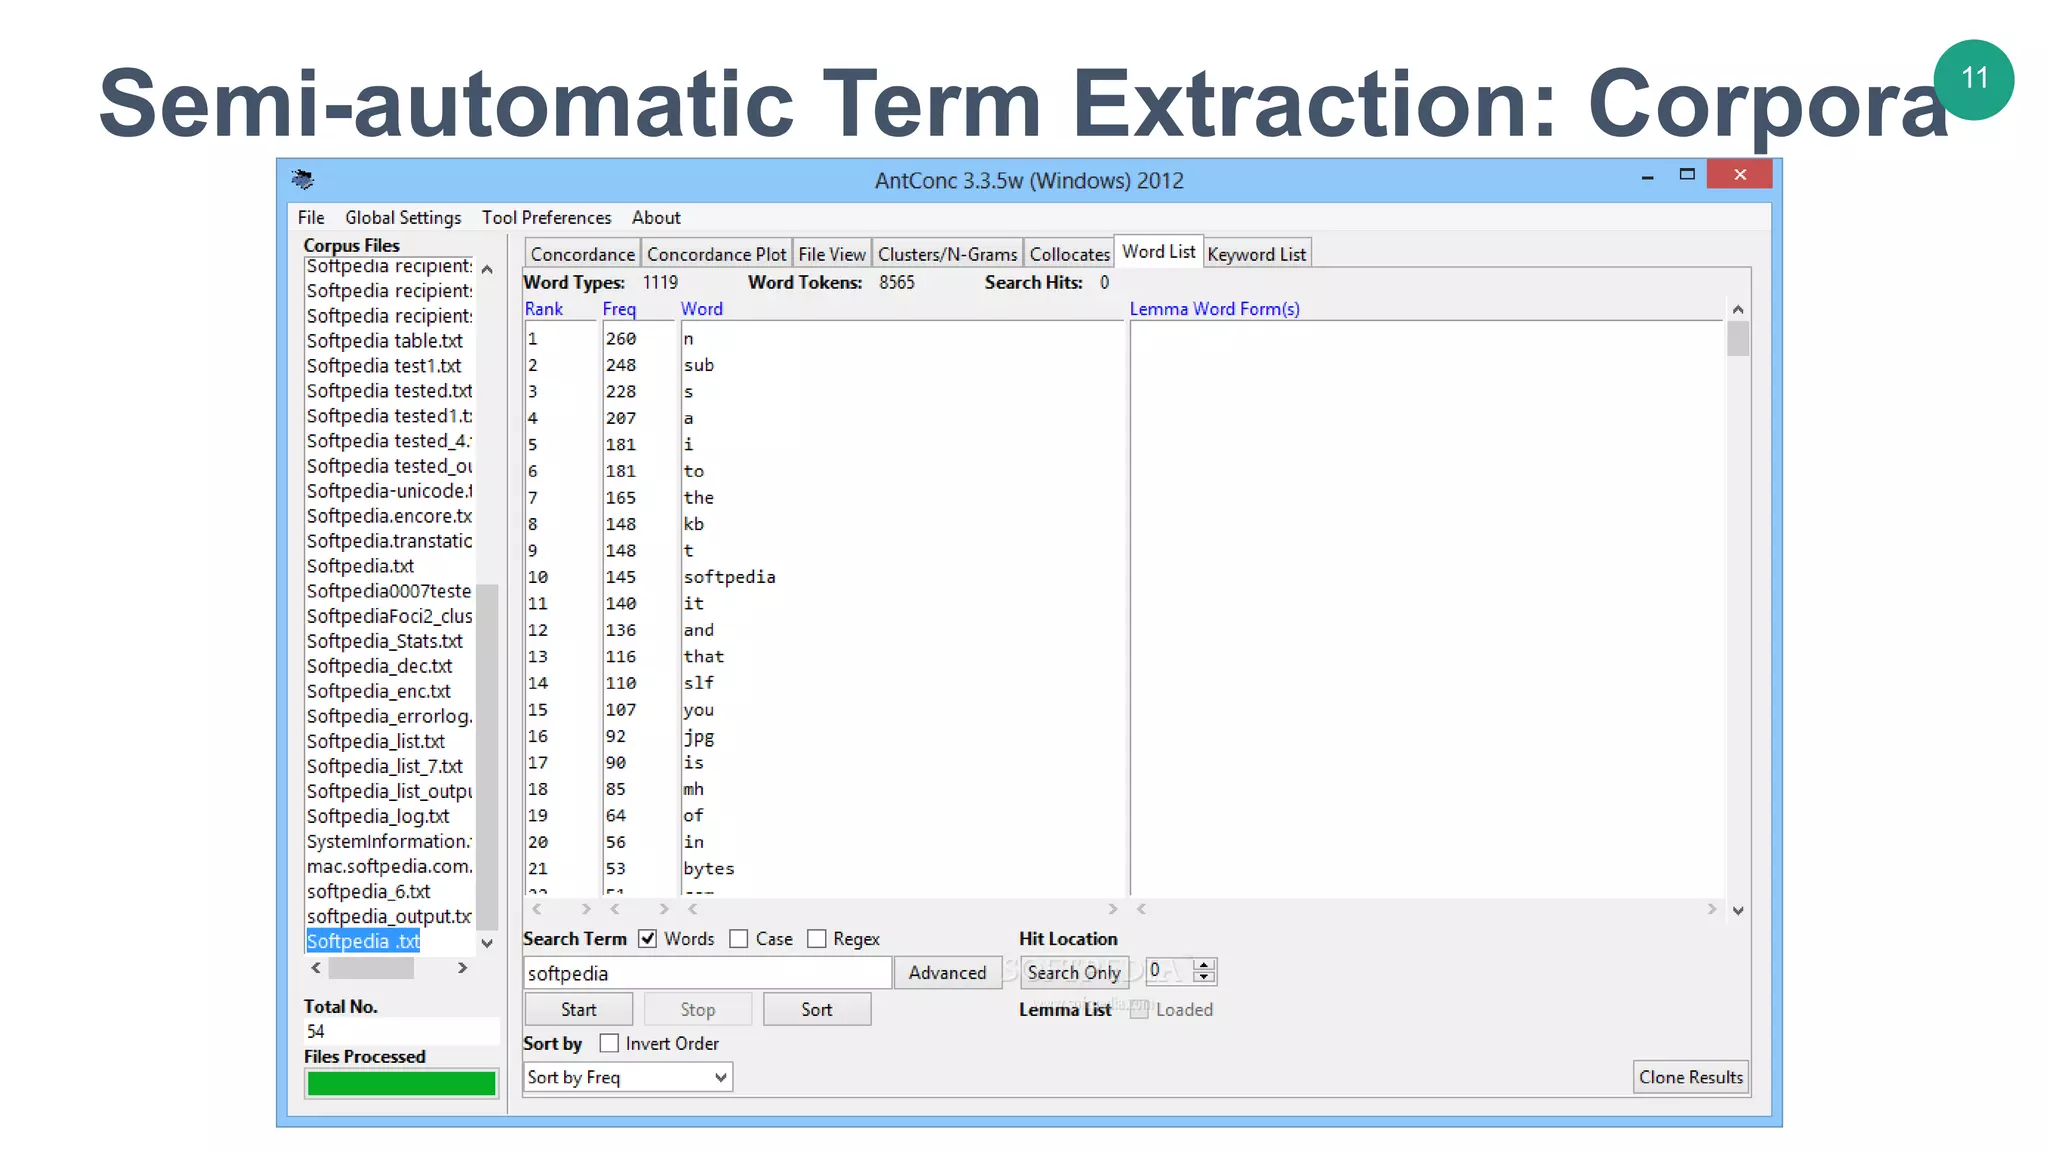
Task: Click the word 'slf' in word list
Action: click(x=698, y=683)
